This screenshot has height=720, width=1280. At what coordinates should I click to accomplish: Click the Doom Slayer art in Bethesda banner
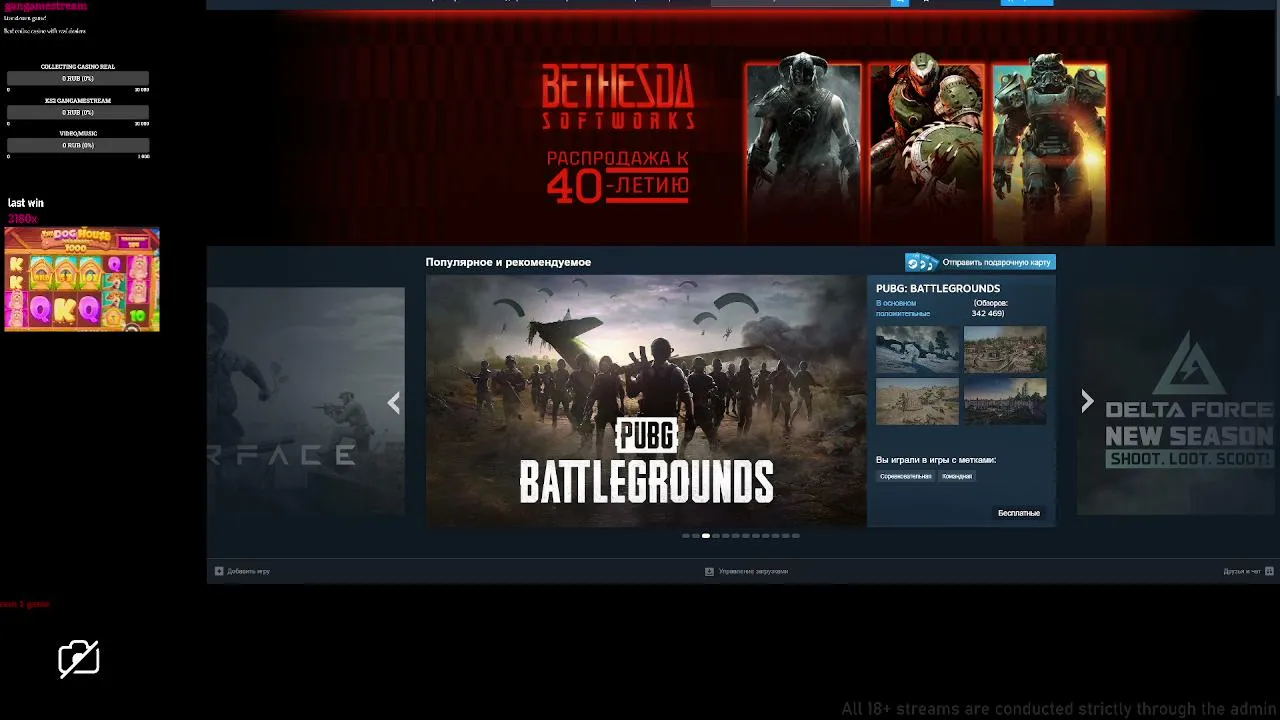926,150
